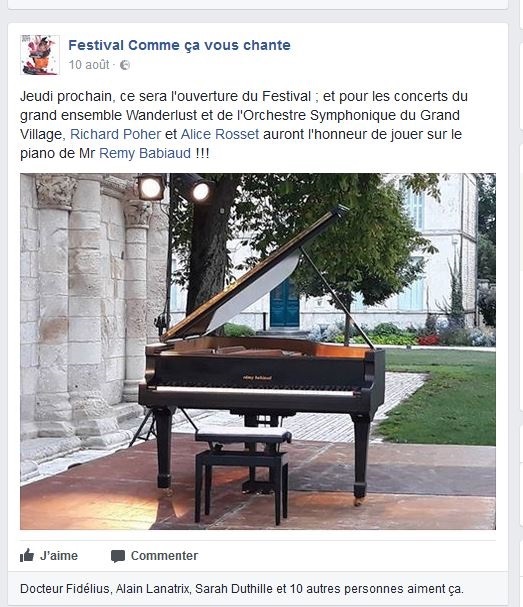Image resolution: width=523 pixels, height=607 pixels.
Task: Open the Festival page profile picture
Action: (x=40, y=55)
